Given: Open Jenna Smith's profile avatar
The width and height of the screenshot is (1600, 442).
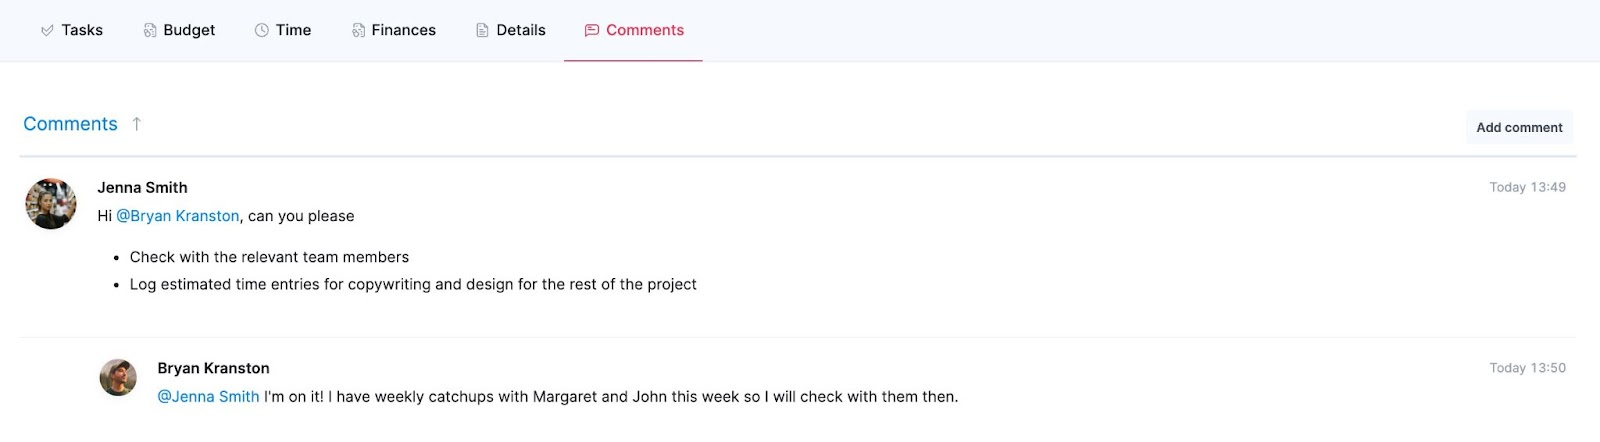Looking at the screenshot, I should pos(51,204).
